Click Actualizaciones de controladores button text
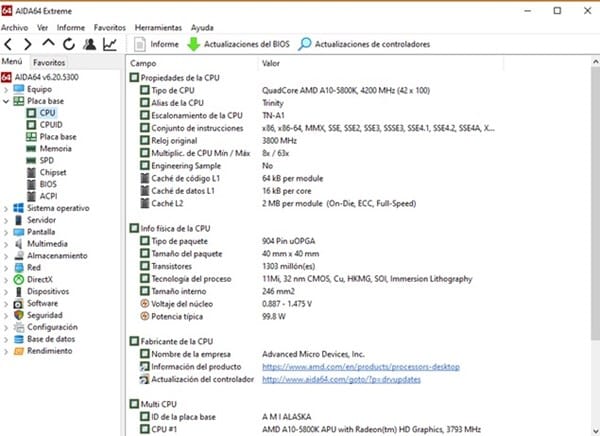Image resolution: width=600 pixels, height=436 pixels. (372, 44)
